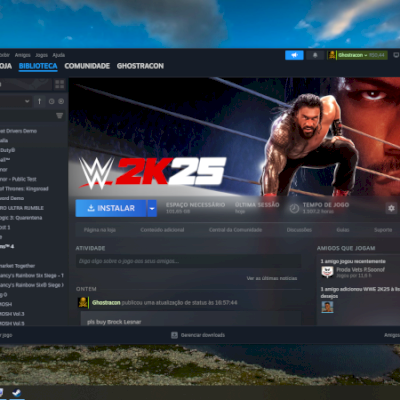
Task: Focus the activity status input field
Action: tap(188, 261)
